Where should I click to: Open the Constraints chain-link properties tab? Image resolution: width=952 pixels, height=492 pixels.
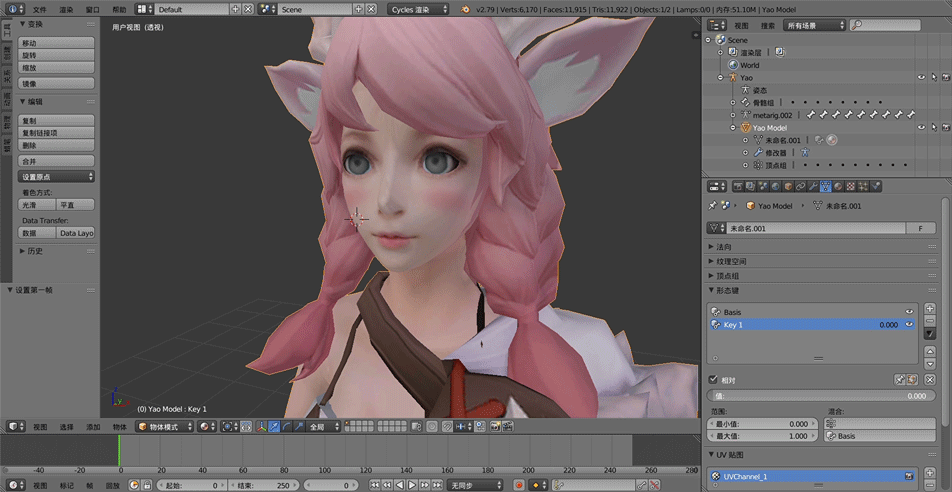[800, 186]
